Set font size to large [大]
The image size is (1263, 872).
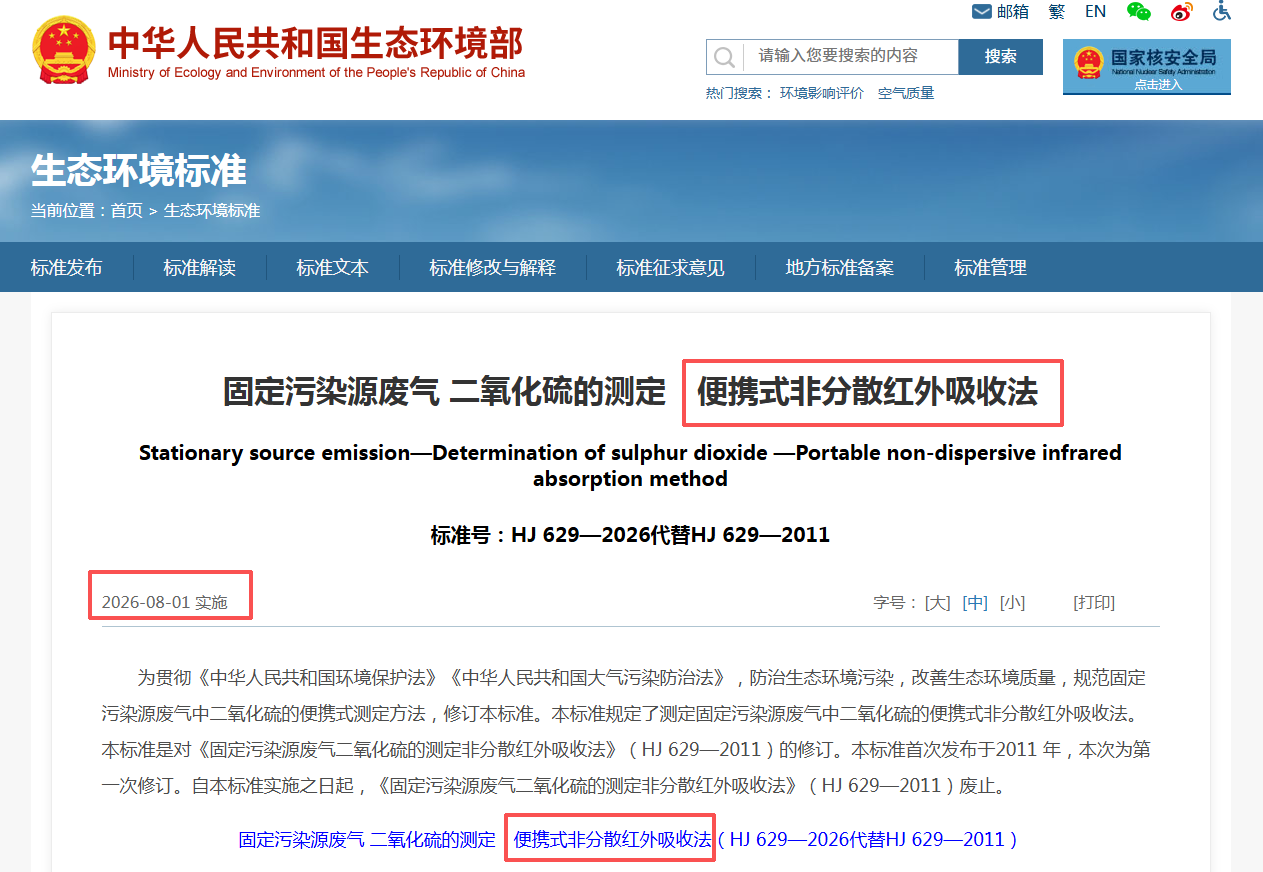(x=938, y=603)
